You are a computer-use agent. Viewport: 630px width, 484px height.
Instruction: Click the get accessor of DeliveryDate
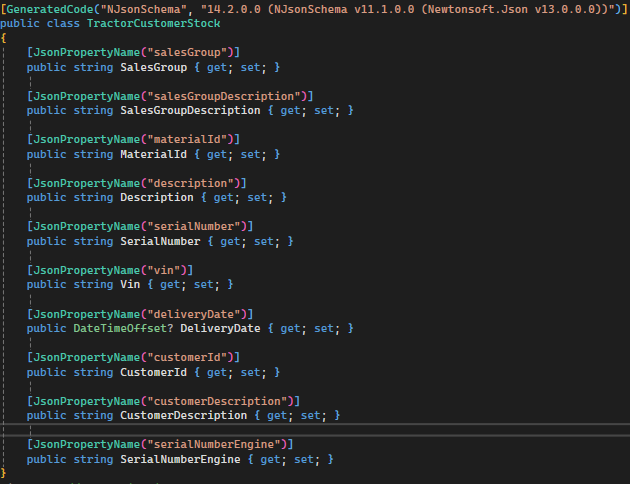tap(290, 329)
